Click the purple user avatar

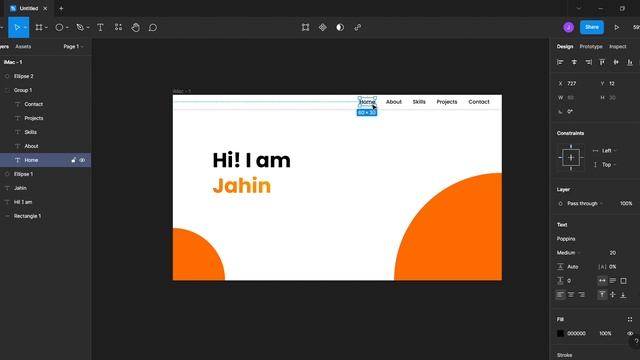pyautogui.click(x=568, y=27)
